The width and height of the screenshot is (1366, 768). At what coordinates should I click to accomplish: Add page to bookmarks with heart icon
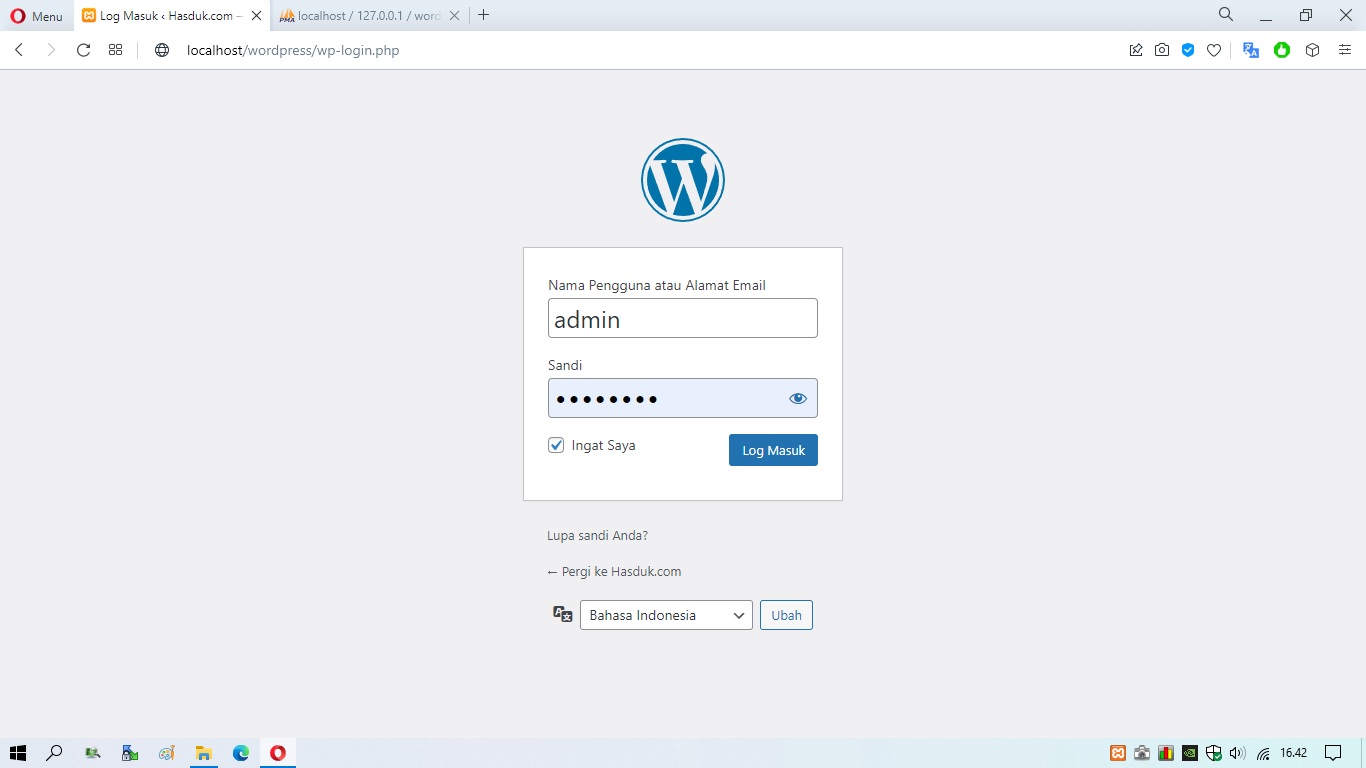1214,50
